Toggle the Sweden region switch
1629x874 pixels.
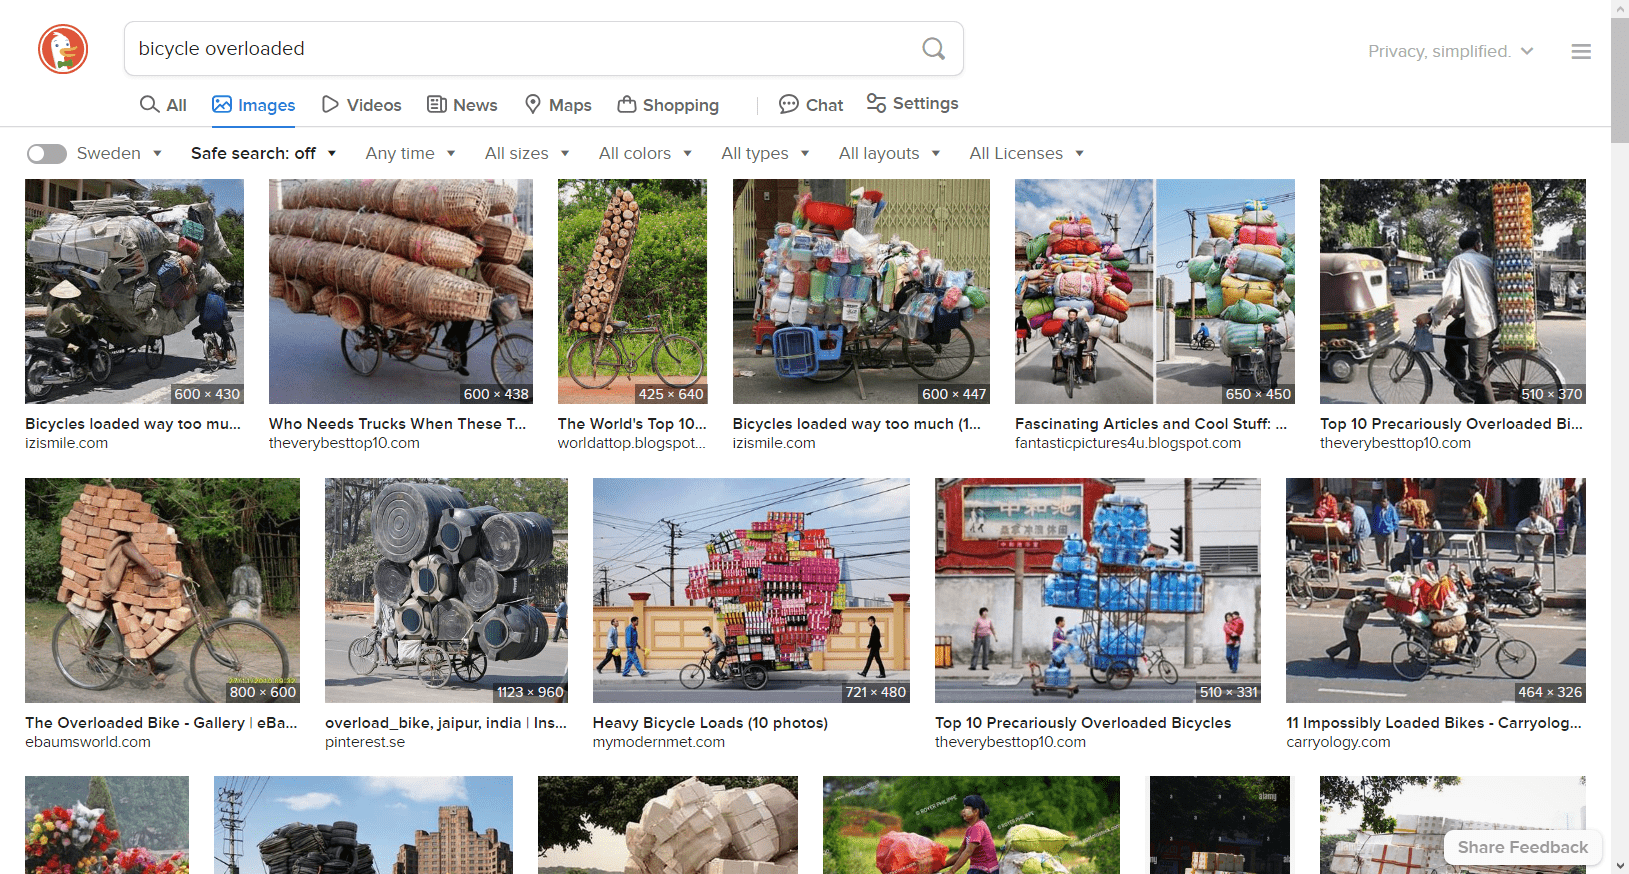pos(47,153)
